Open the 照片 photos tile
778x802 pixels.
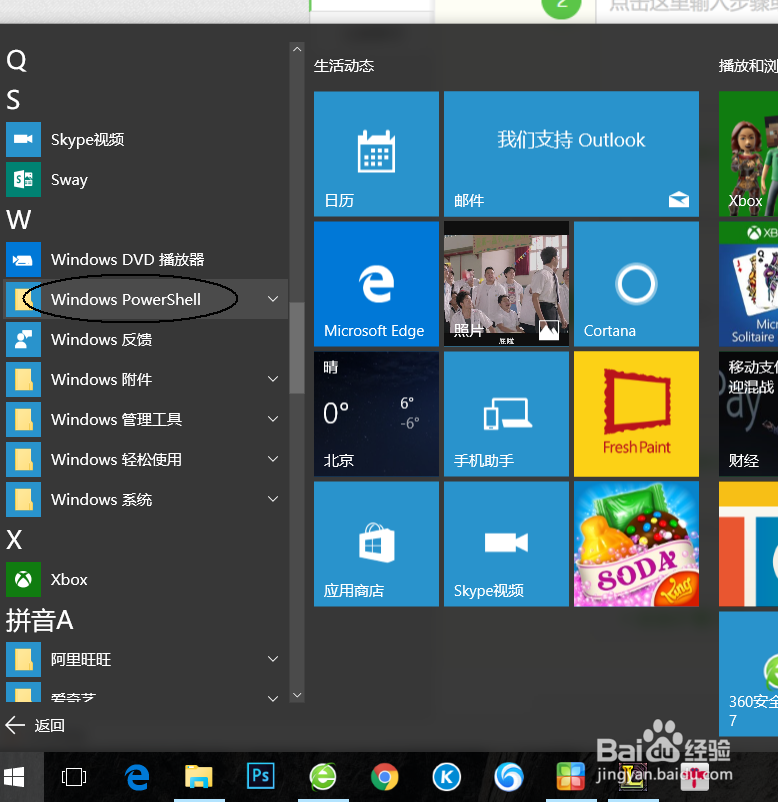506,284
